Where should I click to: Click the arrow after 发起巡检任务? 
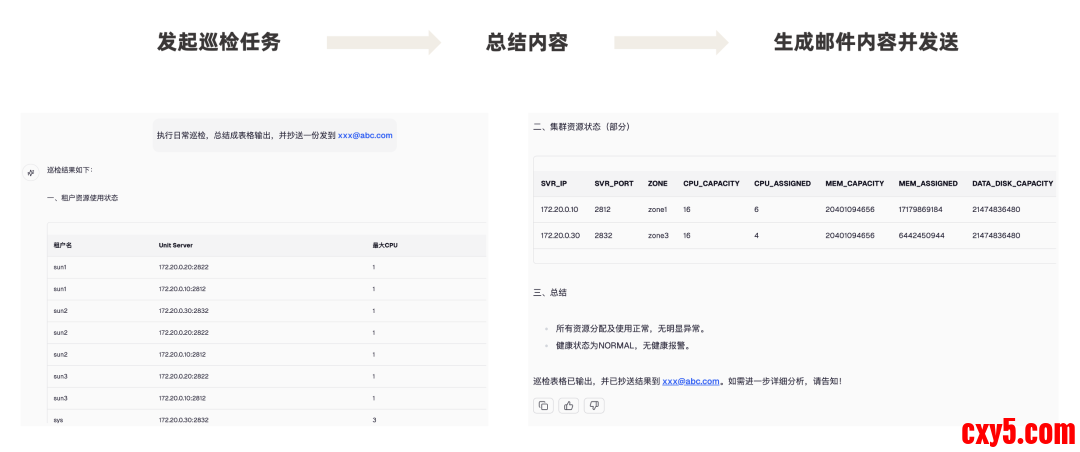[x=384, y=42]
